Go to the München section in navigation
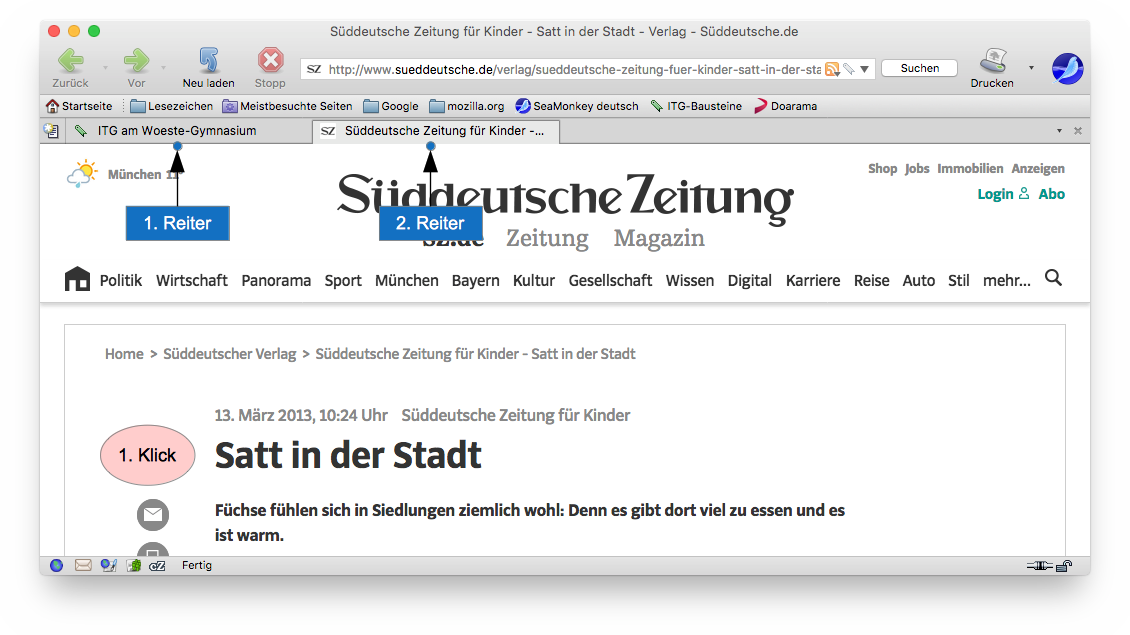Viewport: 1130px width, 635px height. tap(406, 280)
